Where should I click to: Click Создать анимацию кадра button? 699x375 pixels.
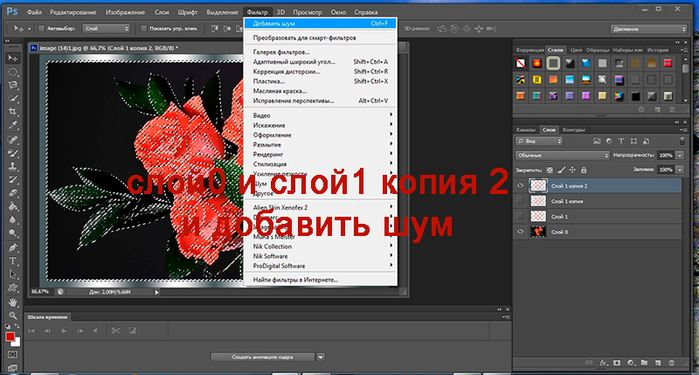tap(263, 357)
